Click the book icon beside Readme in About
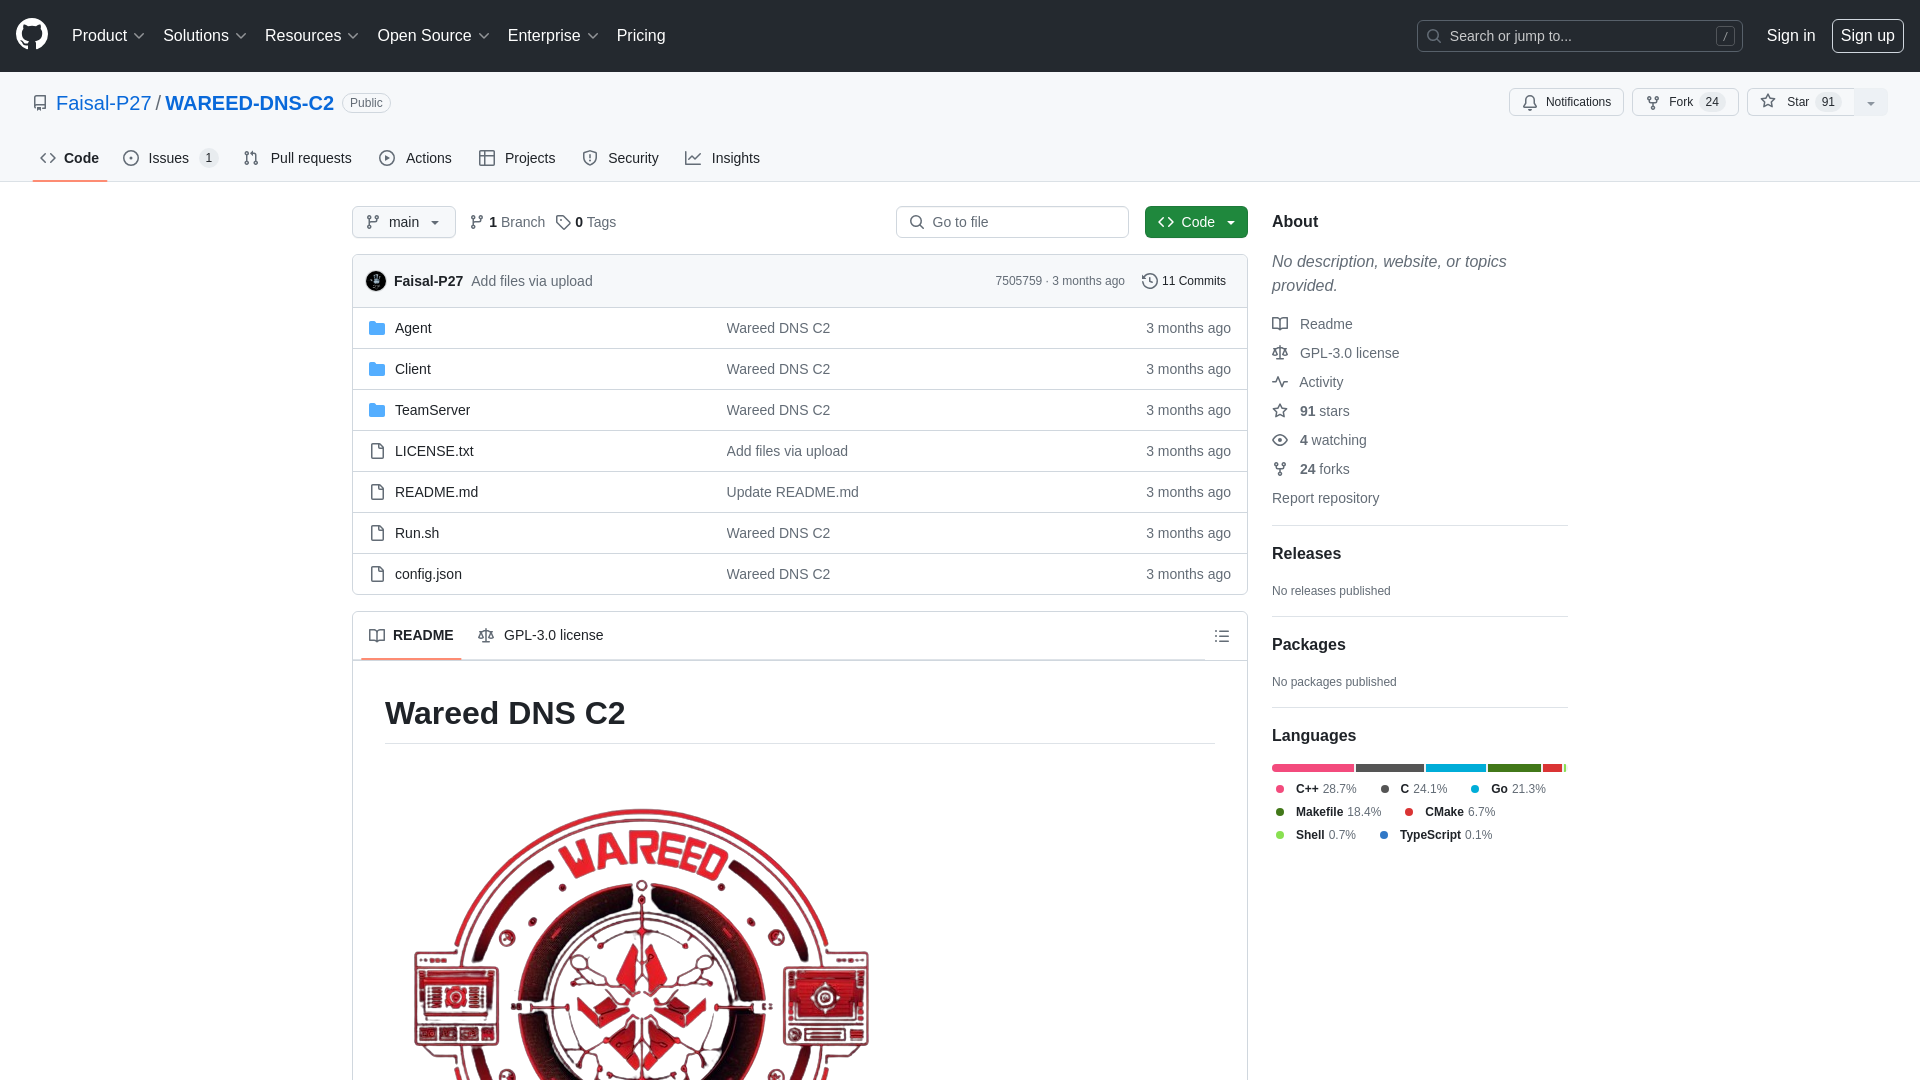This screenshot has height=1080, width=1920. click(1280, 324)
